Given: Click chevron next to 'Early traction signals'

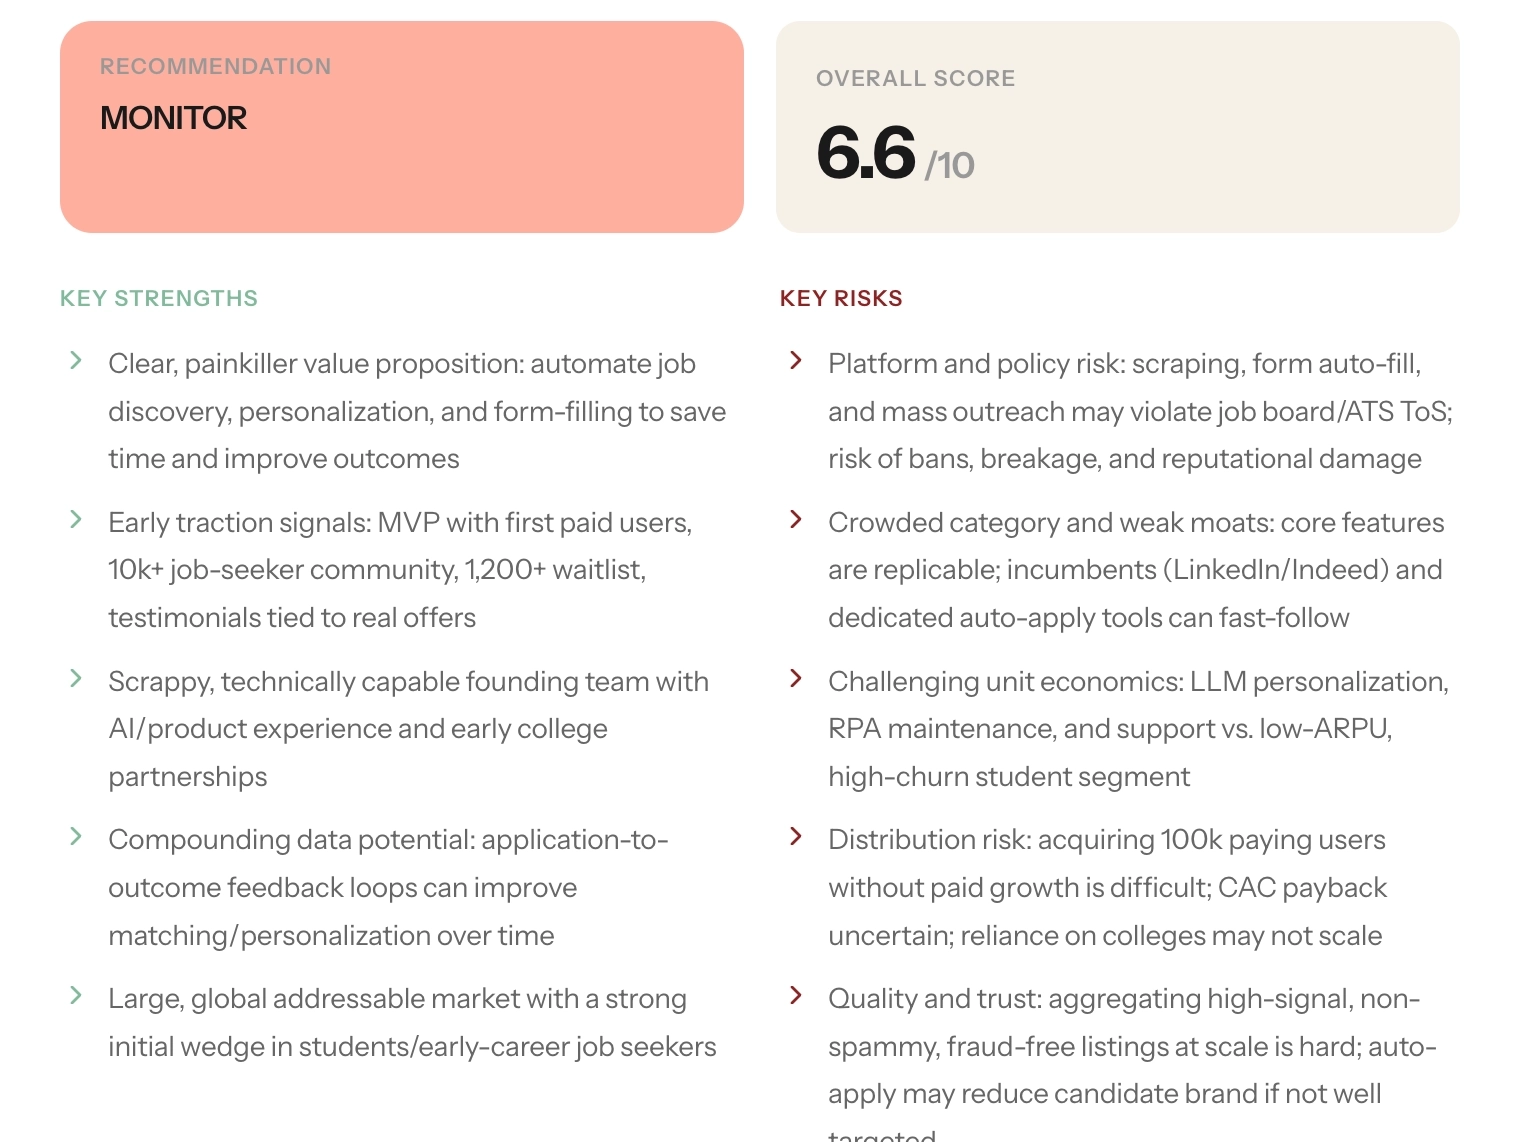Looking at the screenshot, I should click(76, 519).
